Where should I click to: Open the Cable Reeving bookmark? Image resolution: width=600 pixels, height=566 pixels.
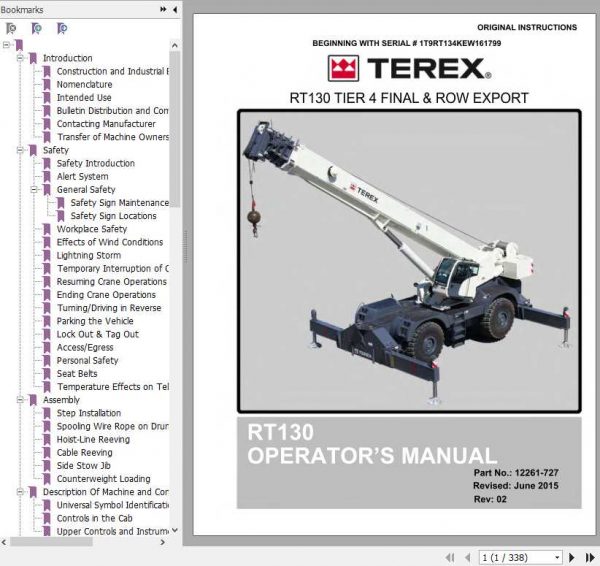click(x=85, y=452)
